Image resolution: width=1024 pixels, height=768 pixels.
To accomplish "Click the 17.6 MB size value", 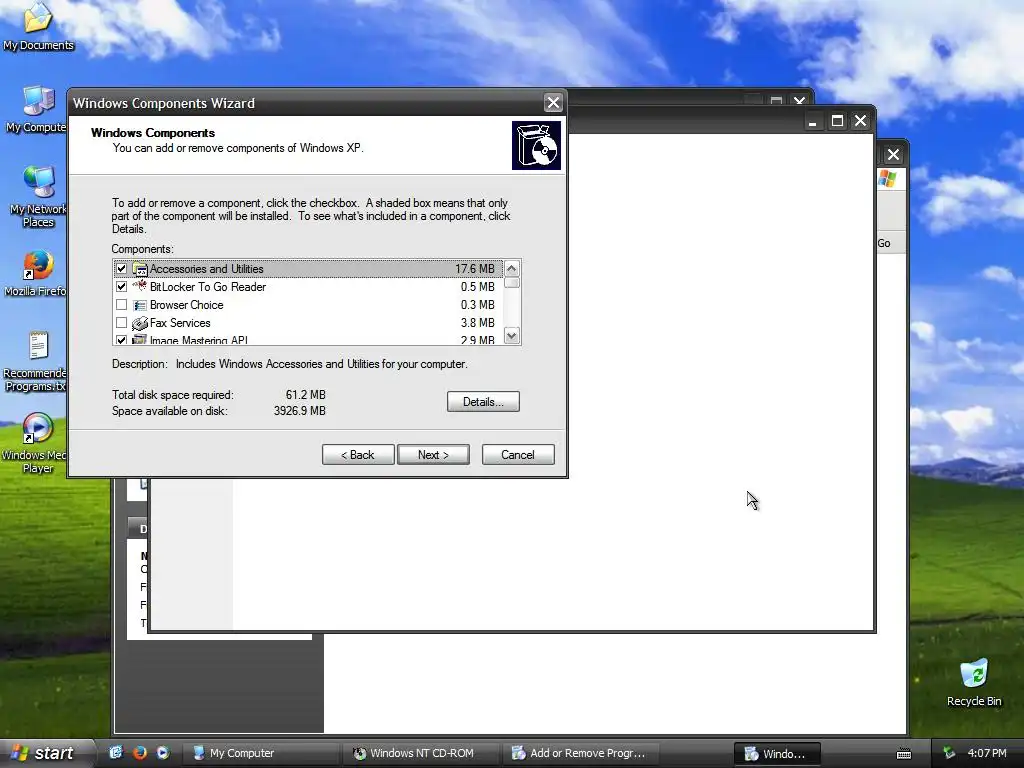I will click(x=475, y=268).
